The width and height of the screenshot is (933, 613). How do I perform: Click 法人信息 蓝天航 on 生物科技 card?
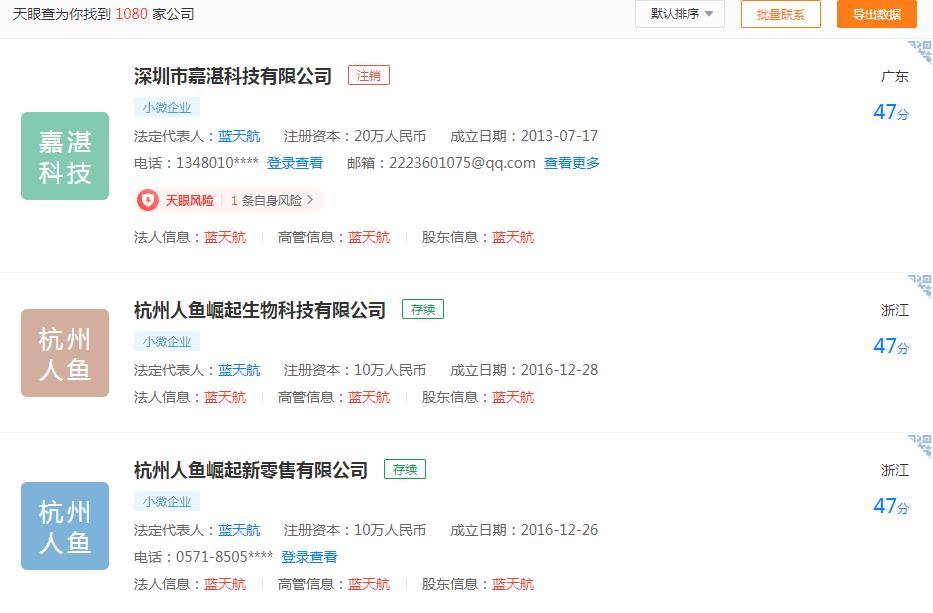coord(225,398)
